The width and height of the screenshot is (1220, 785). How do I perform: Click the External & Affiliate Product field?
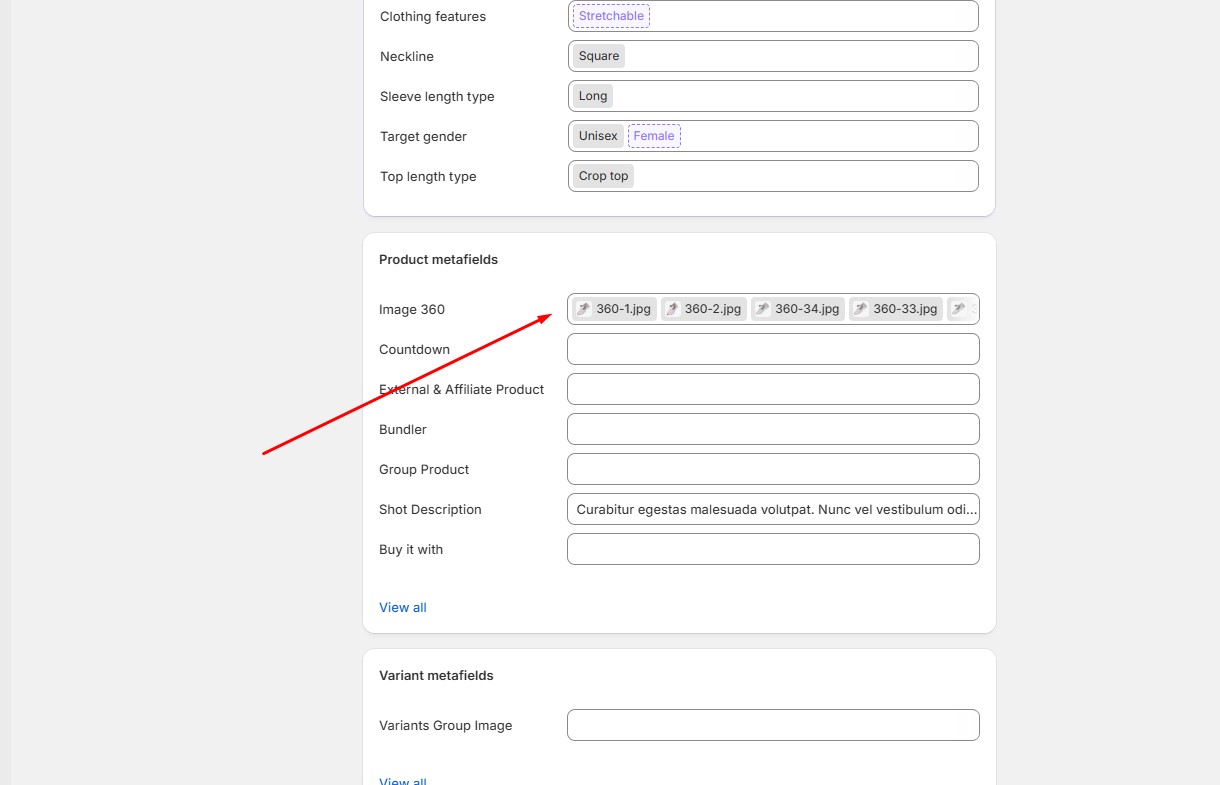(x=772, y=389)
